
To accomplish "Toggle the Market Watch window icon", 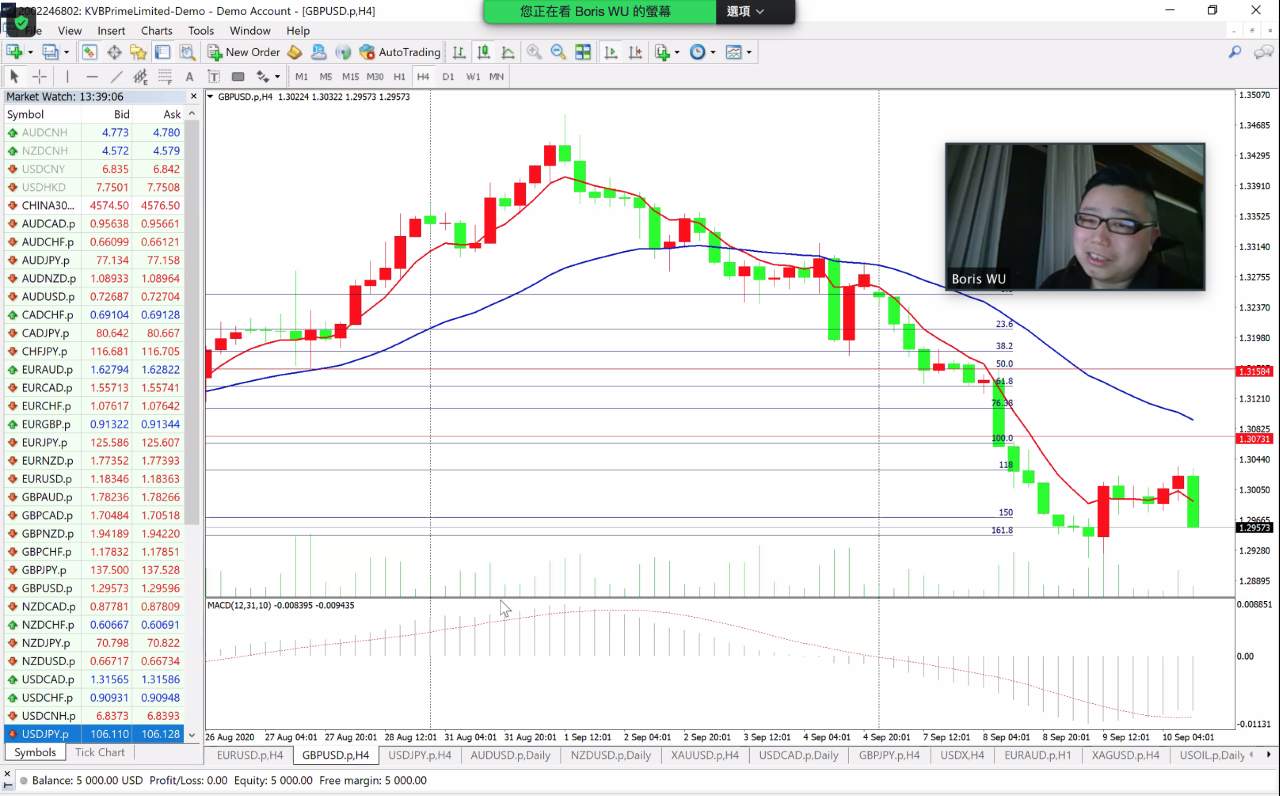I will [89, 52].
